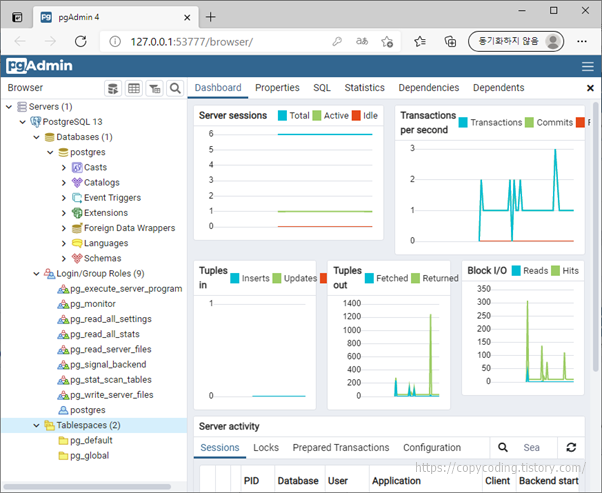602x493 pixels.
Task: Click the Login/Group Roles icon
Action: click(x=50, y=273)
